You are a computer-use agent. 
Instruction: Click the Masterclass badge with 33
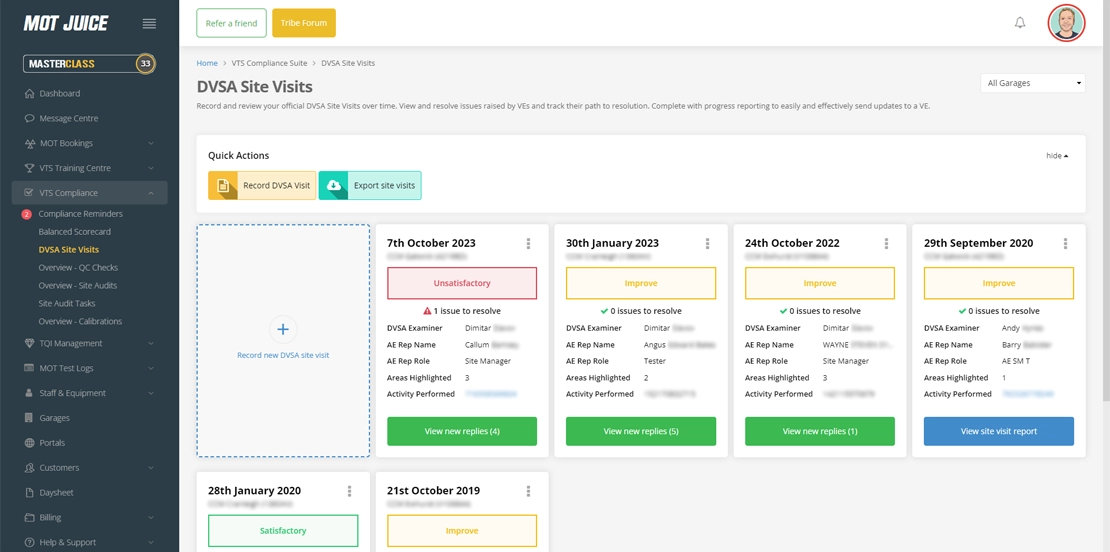89,64
